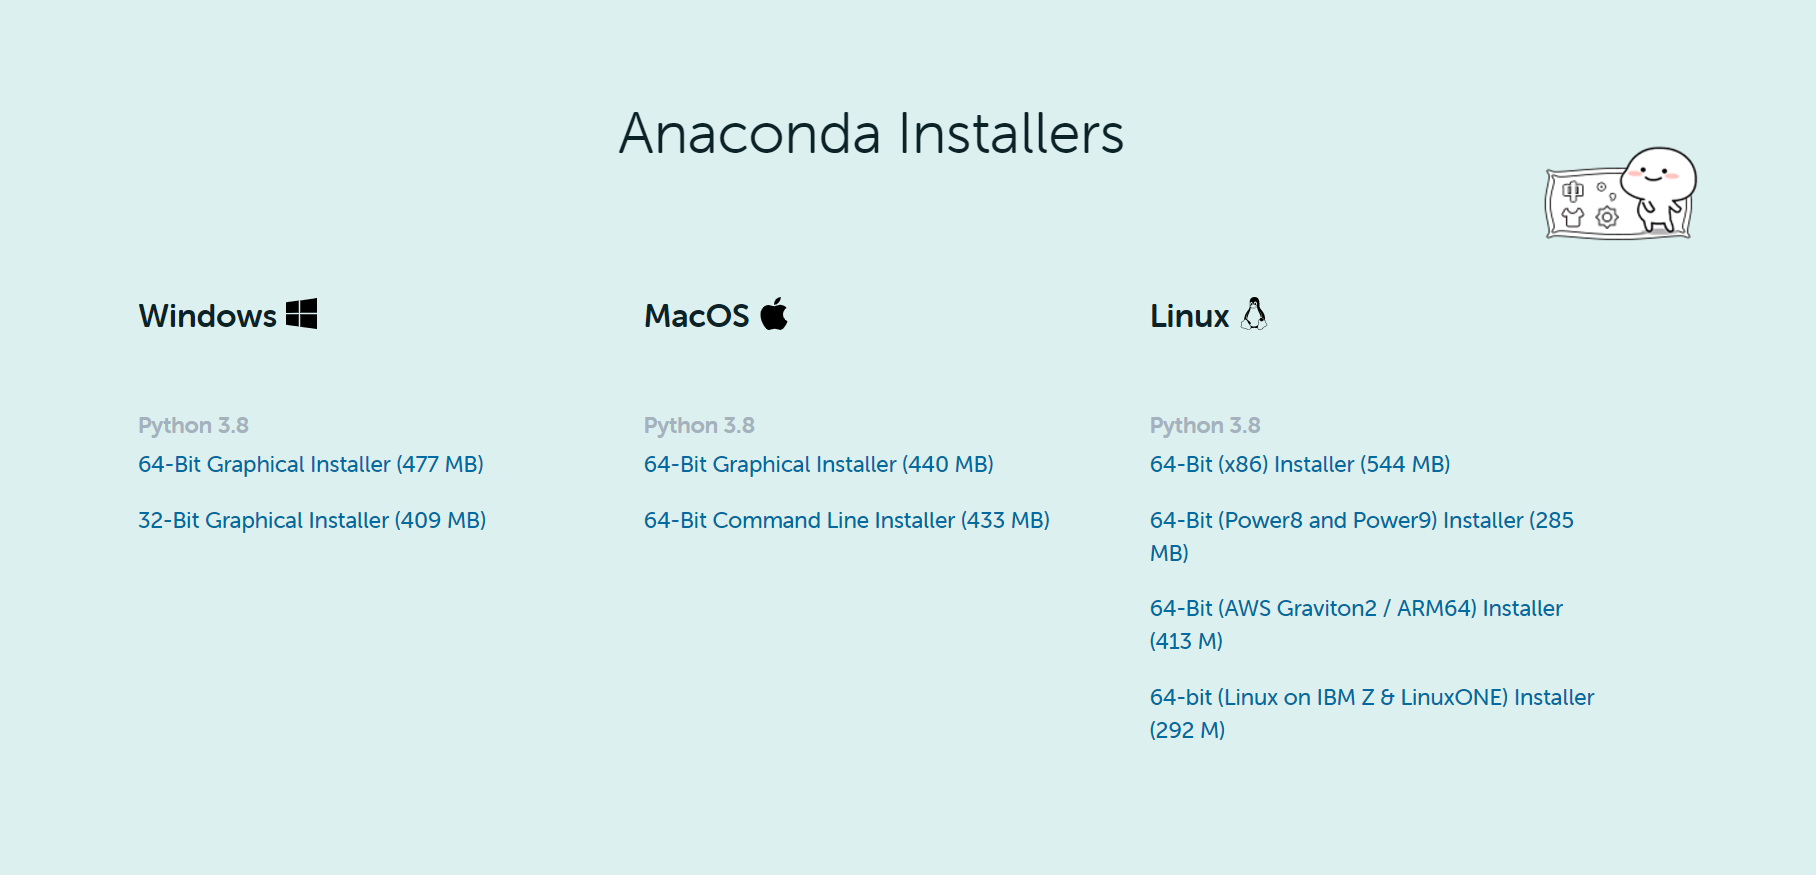1816x875 pixels.
Task: Download Power8 and Power9 Installer
Action: pyautogui.click(x=1362, y=536)
